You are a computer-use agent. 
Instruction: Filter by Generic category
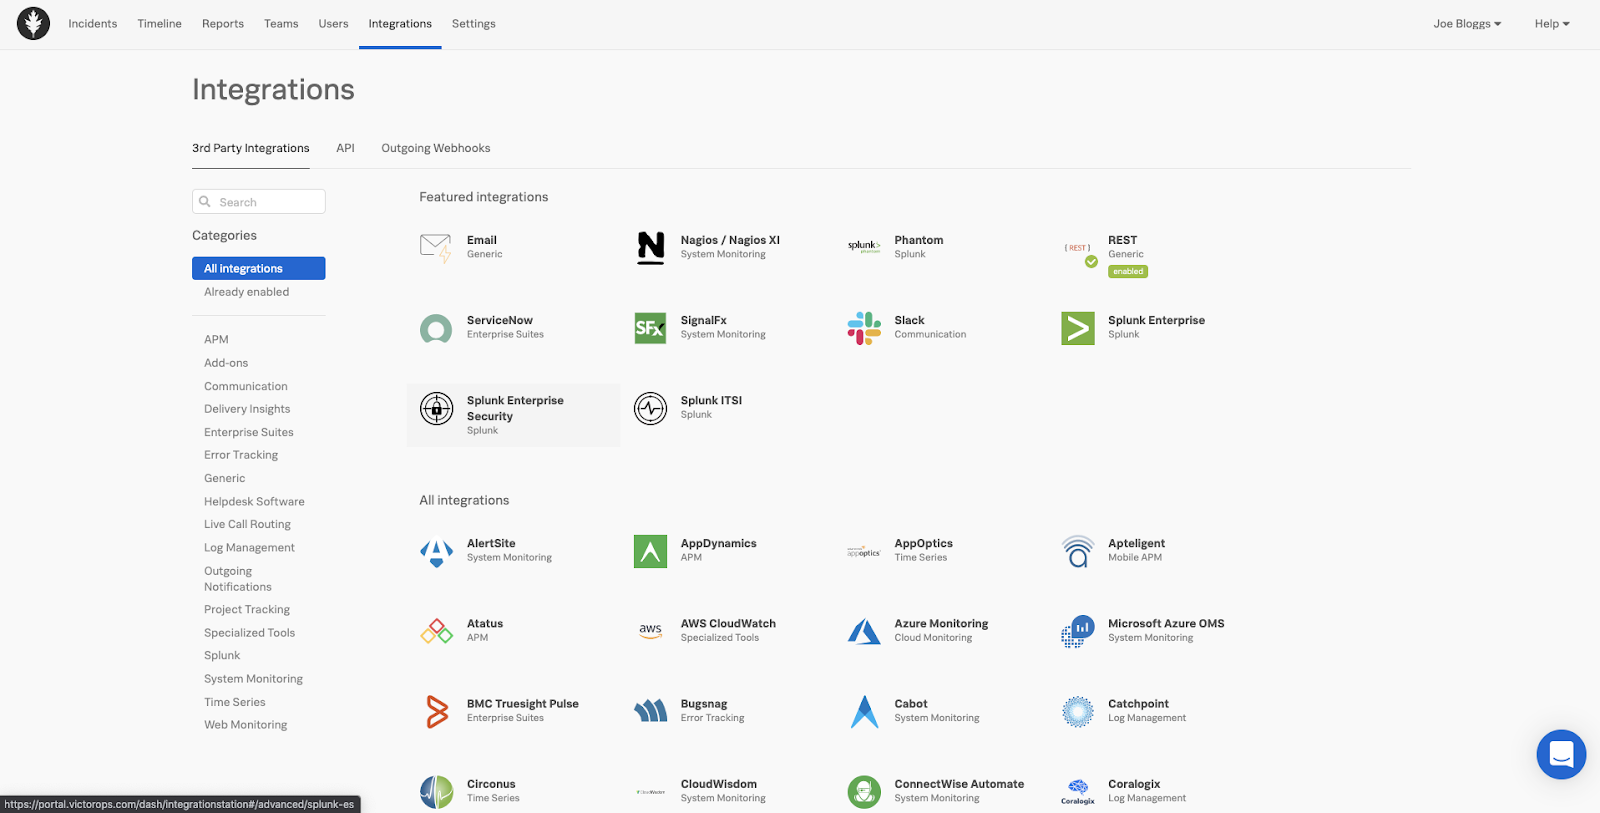(225, 478)
